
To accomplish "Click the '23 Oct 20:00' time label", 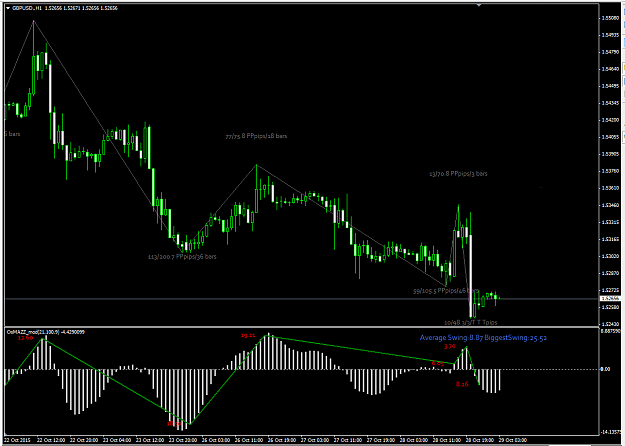I will pyautogui.click(x=183, y=440).
